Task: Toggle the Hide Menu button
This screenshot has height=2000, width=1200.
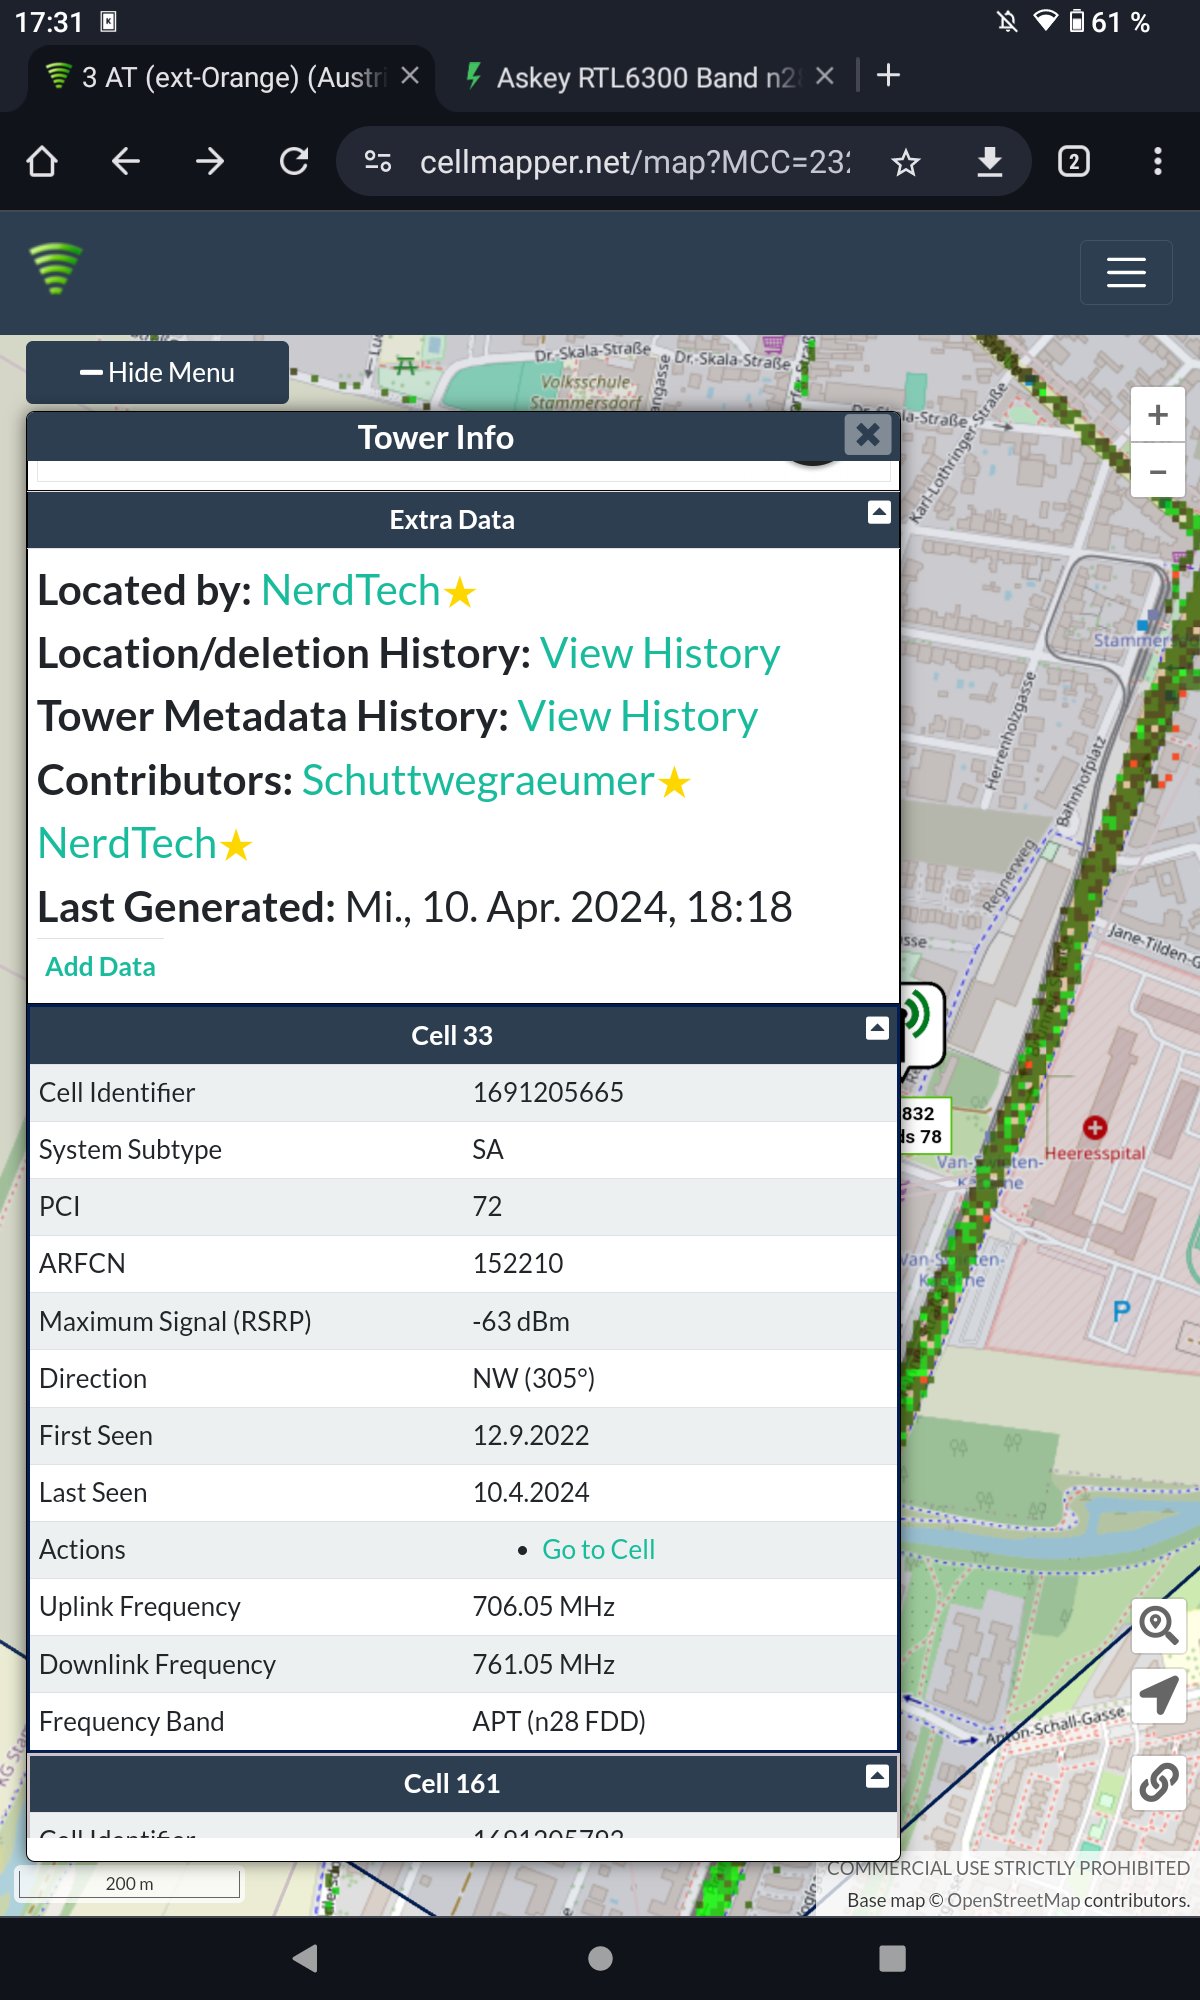Action: coord(158,373)
